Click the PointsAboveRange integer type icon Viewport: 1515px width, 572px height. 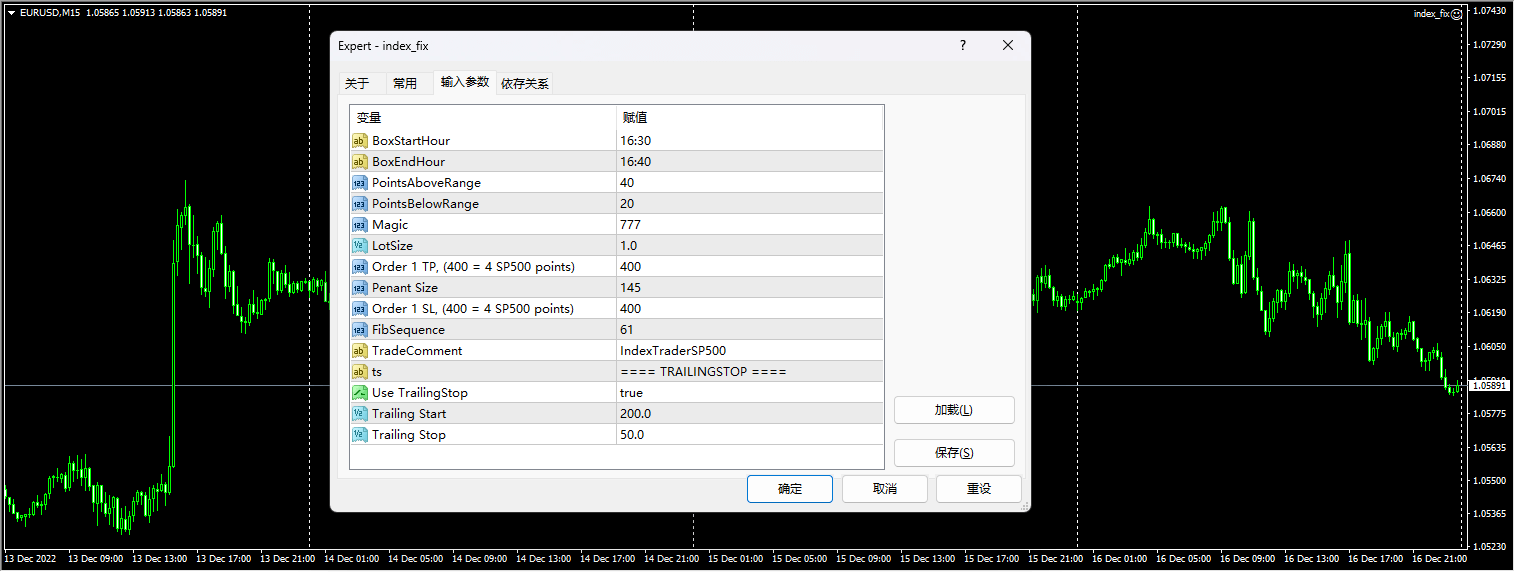[x=360, y=183]
